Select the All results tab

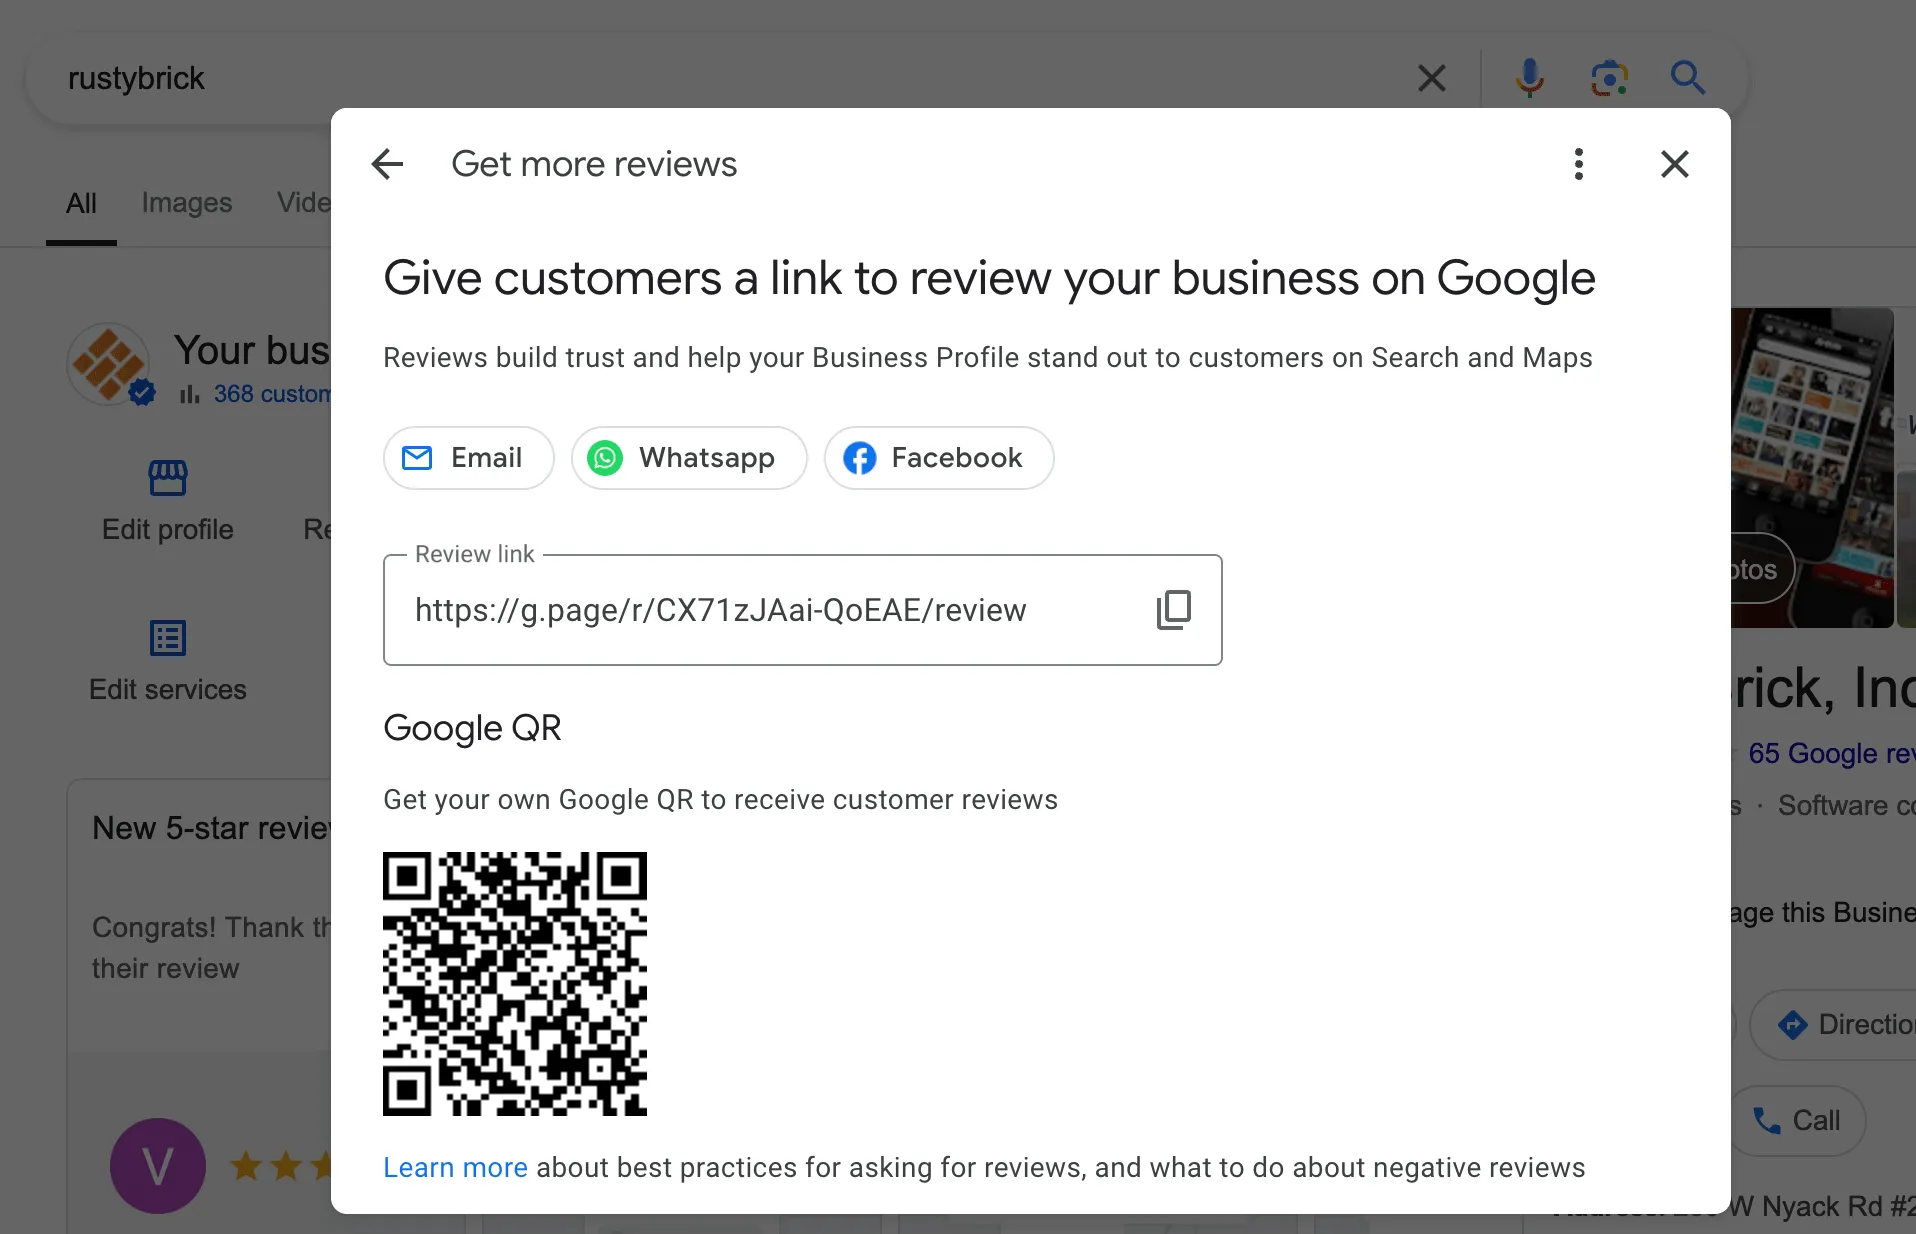click(81, 203)
